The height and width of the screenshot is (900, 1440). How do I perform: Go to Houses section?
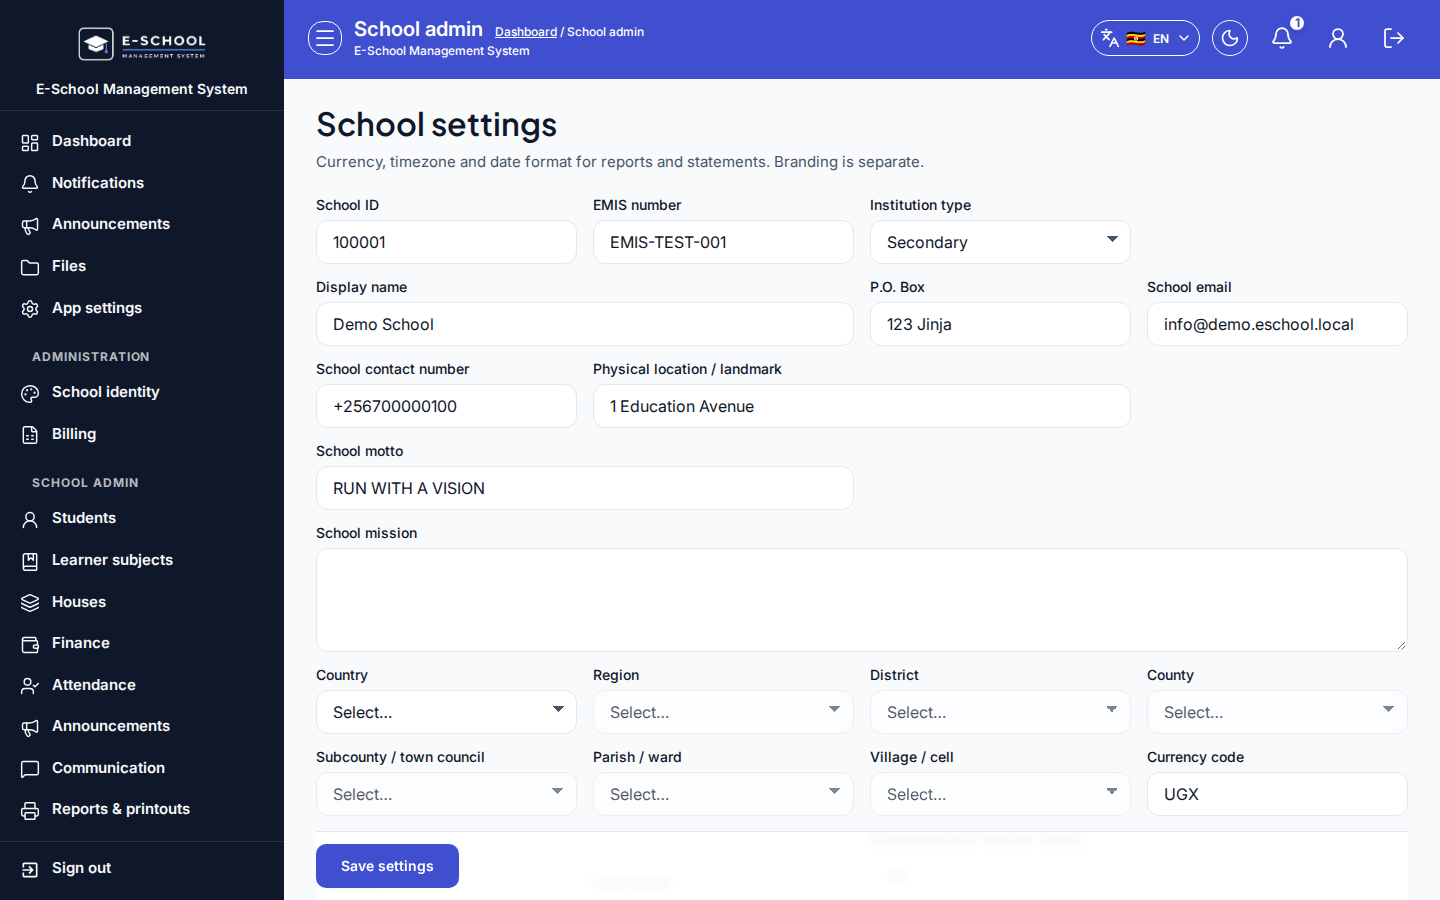(x=142, y=602)
